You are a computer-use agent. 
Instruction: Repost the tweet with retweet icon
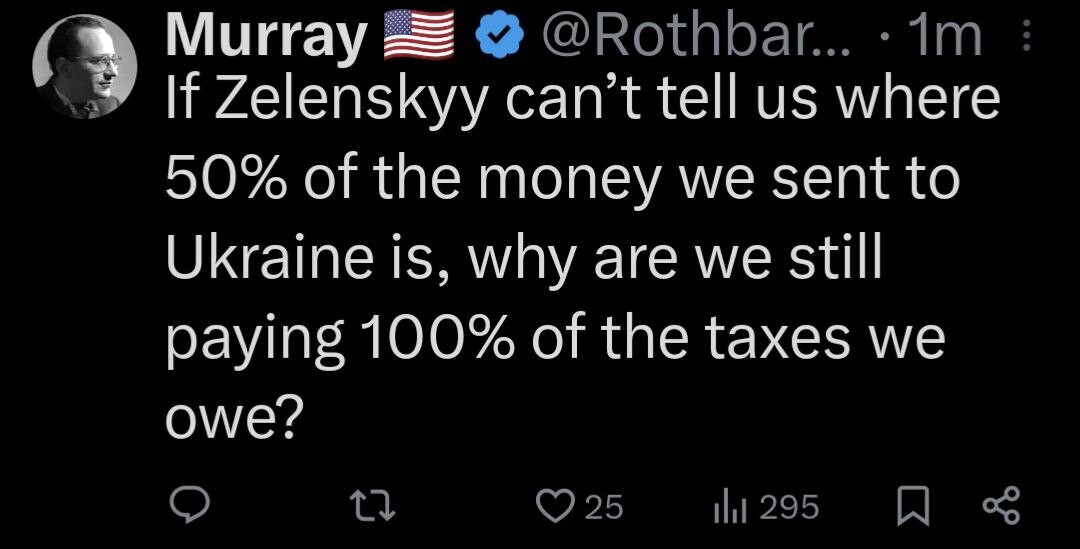tap(380, 507)
